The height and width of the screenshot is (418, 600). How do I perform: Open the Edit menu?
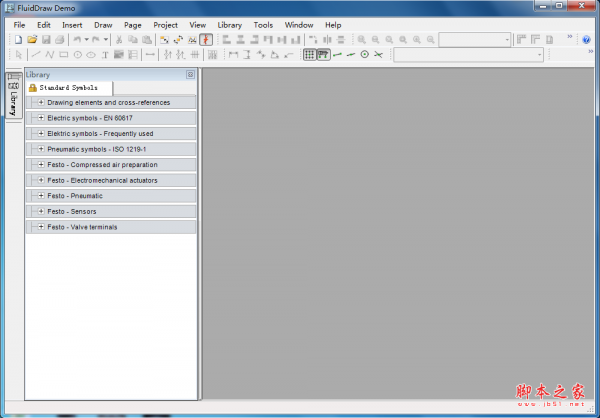pos(44,25)
